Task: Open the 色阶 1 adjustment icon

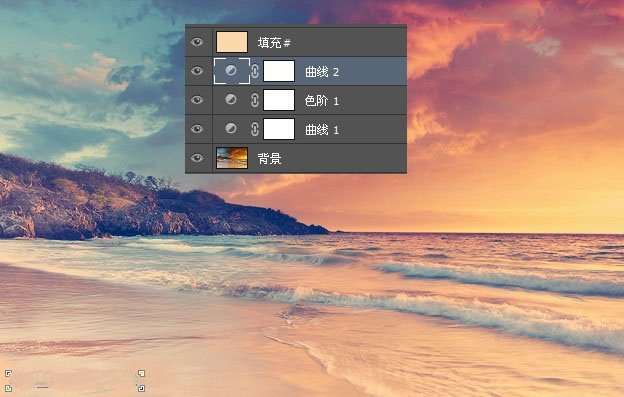Action: (231, 99)
